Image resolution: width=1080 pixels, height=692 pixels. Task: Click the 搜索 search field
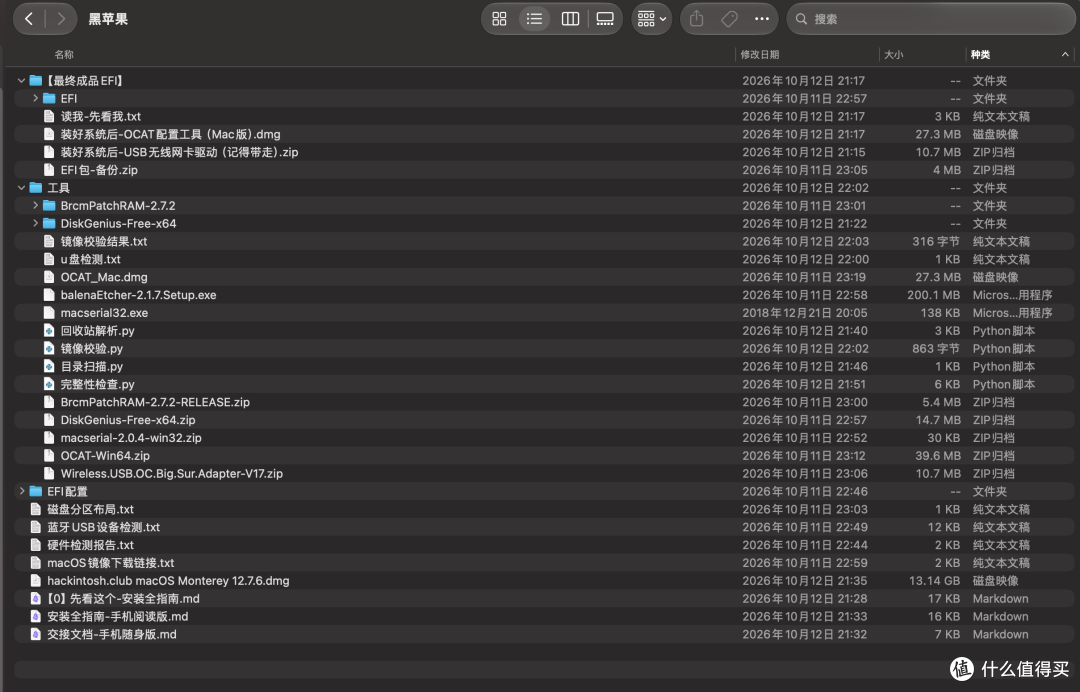click(x=931, y=19)
